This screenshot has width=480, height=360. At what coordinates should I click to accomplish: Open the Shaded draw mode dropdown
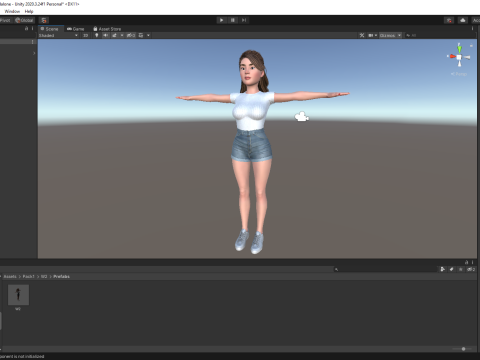coord(58,35)
